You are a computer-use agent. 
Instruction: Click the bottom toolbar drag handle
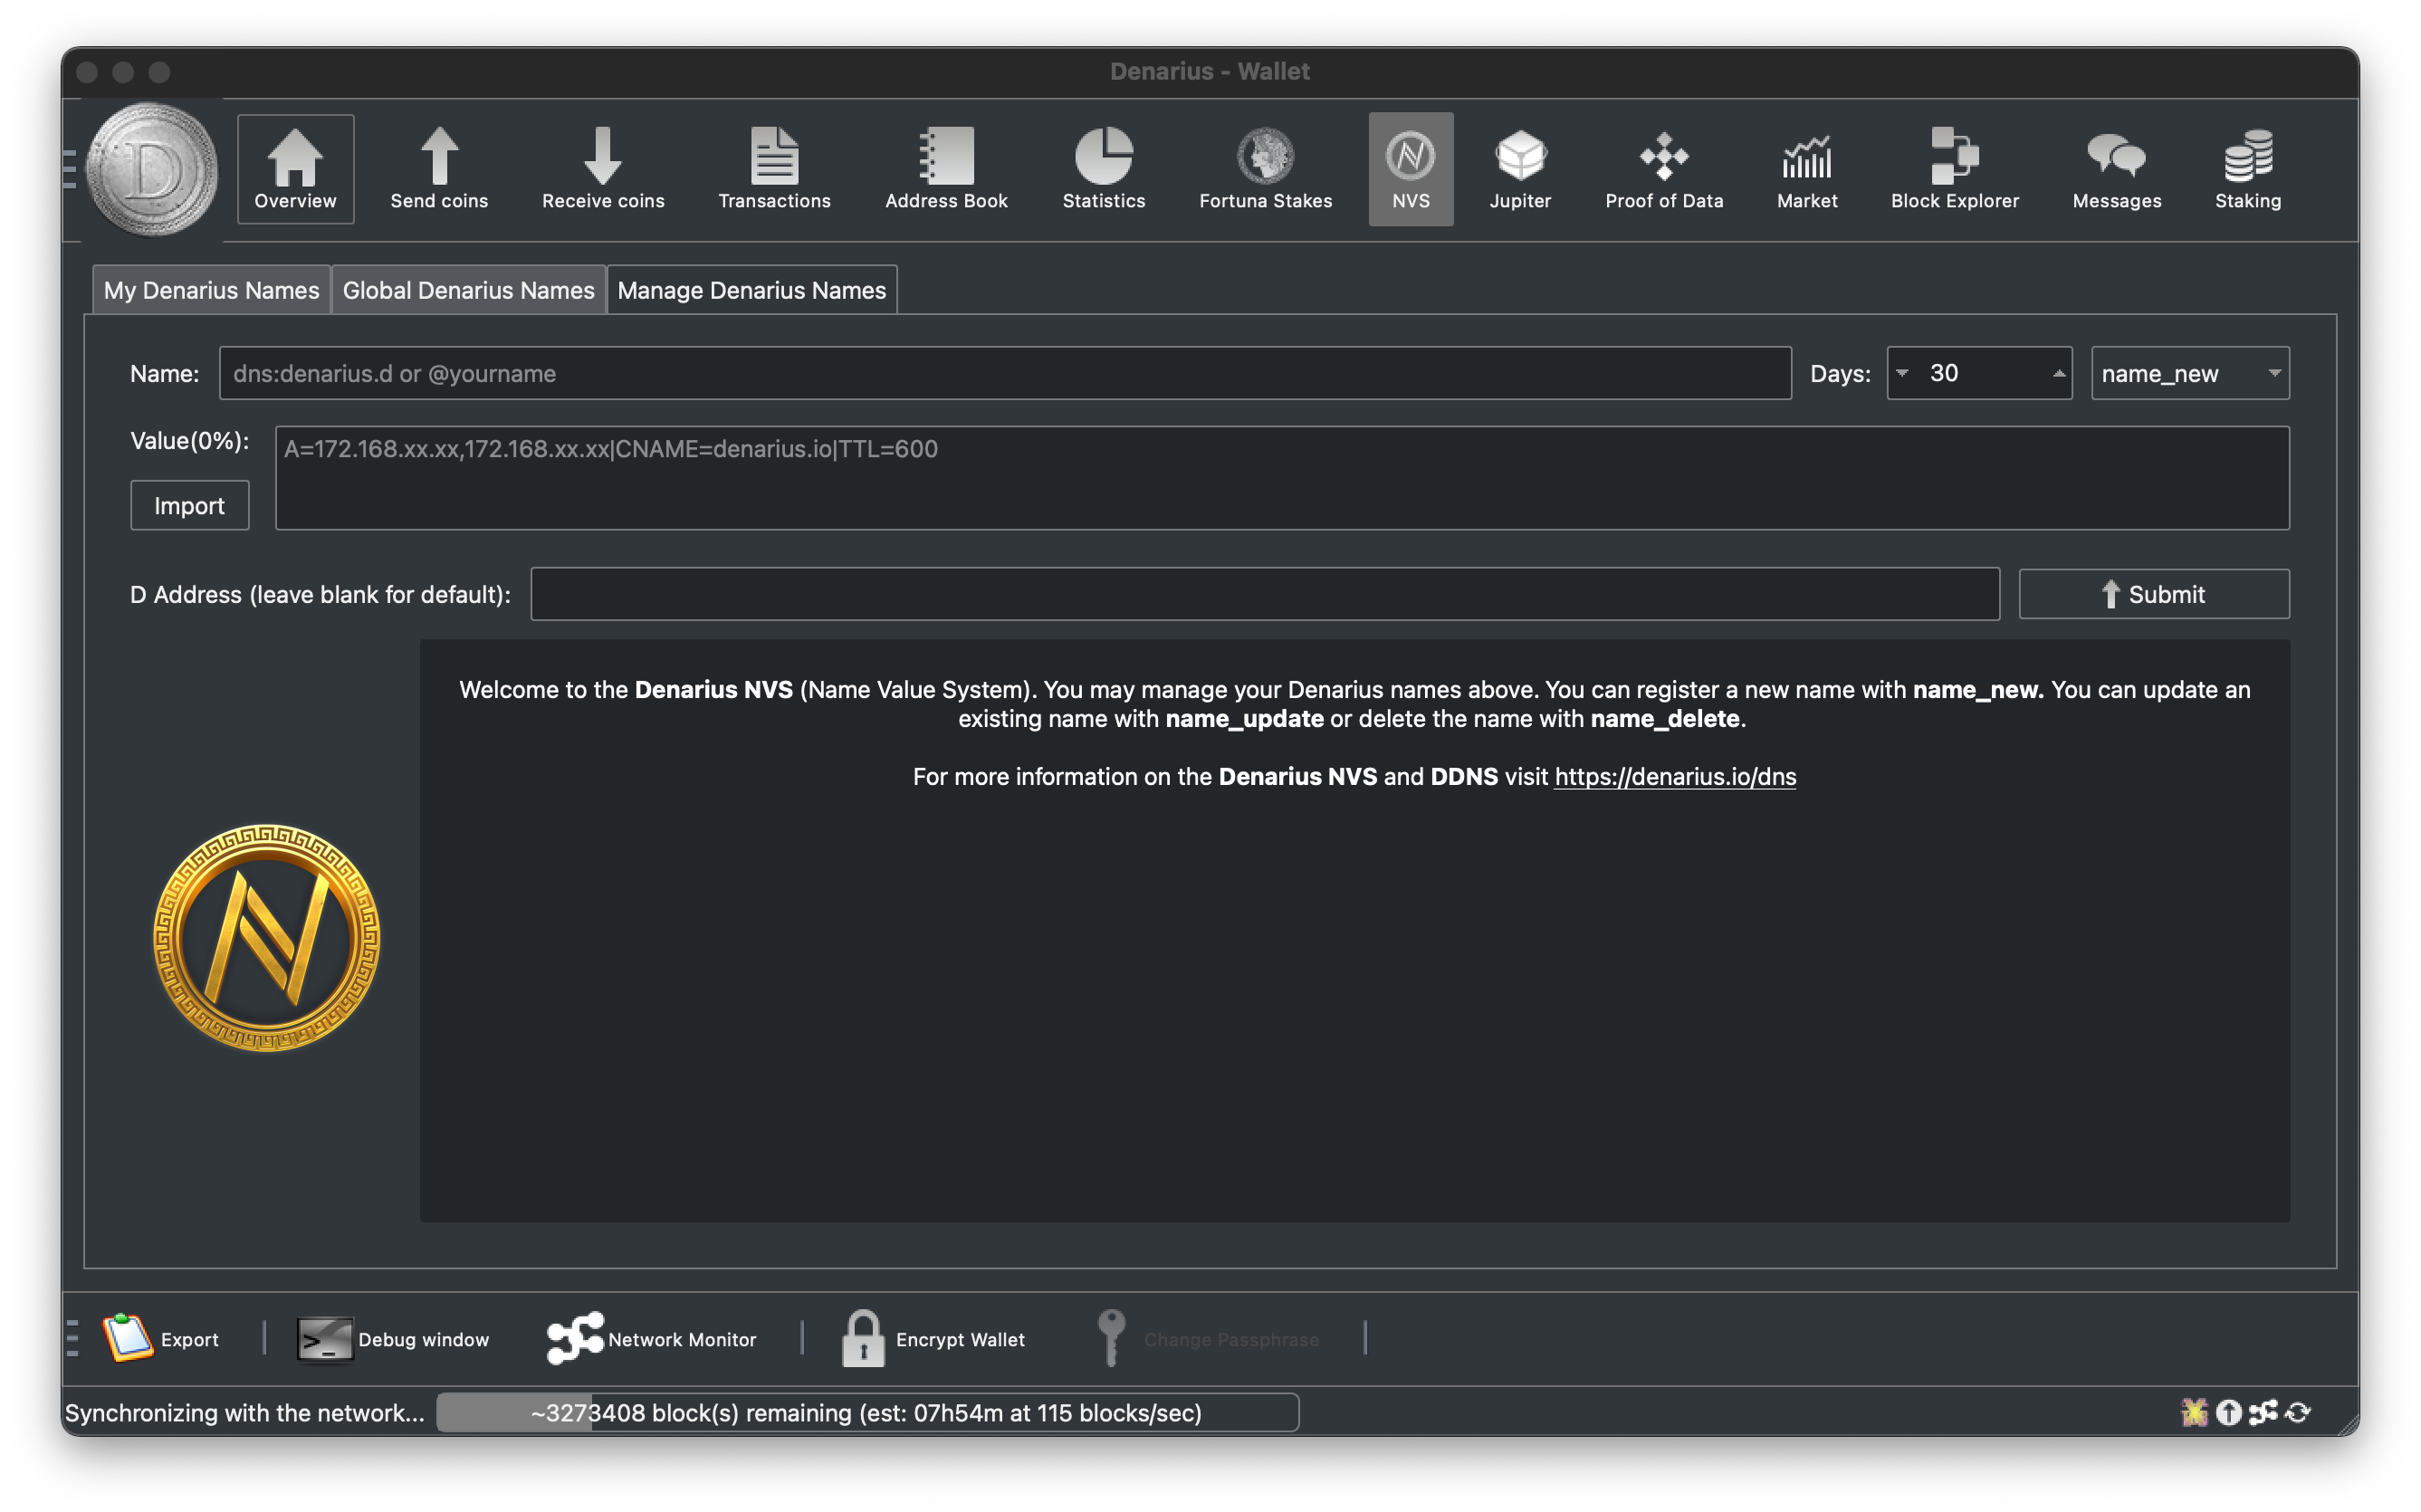pos(72,1338)
